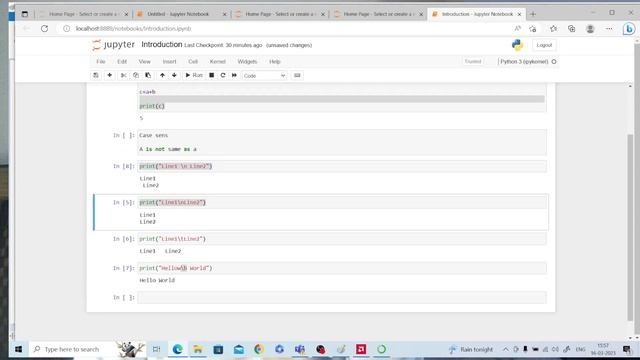Viewport: 640px width, 360px height.
Task: Open the cell type Code dropdown
Action: click(x=264, y=76)
